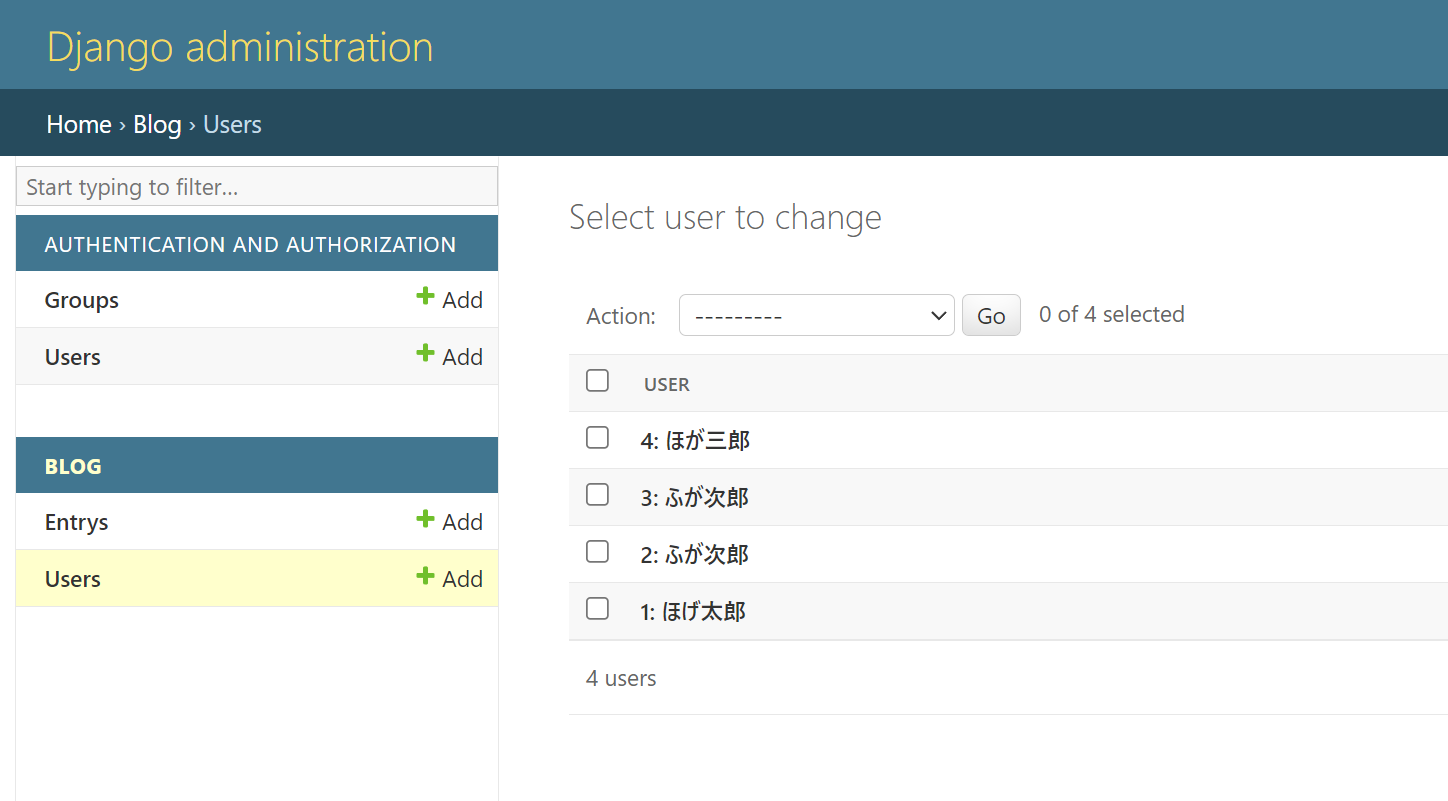
Task: Open user 4: ほが三郎
Action: click(695, 440)
